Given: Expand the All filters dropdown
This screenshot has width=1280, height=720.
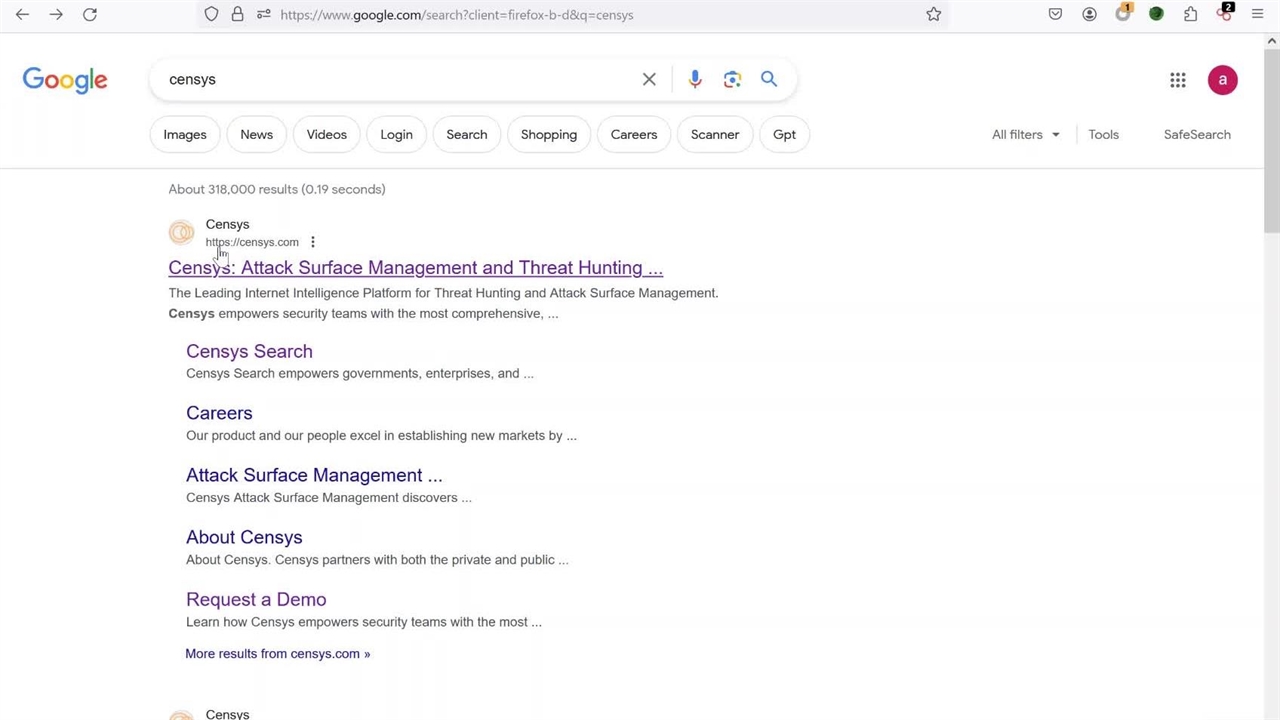Looking at the screenshot, I should coord(1025,134).
